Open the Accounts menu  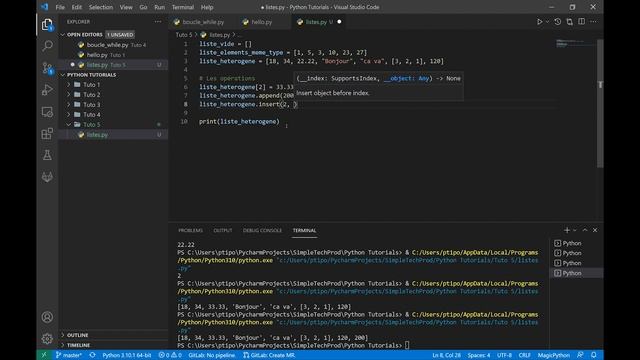point(47,317)
